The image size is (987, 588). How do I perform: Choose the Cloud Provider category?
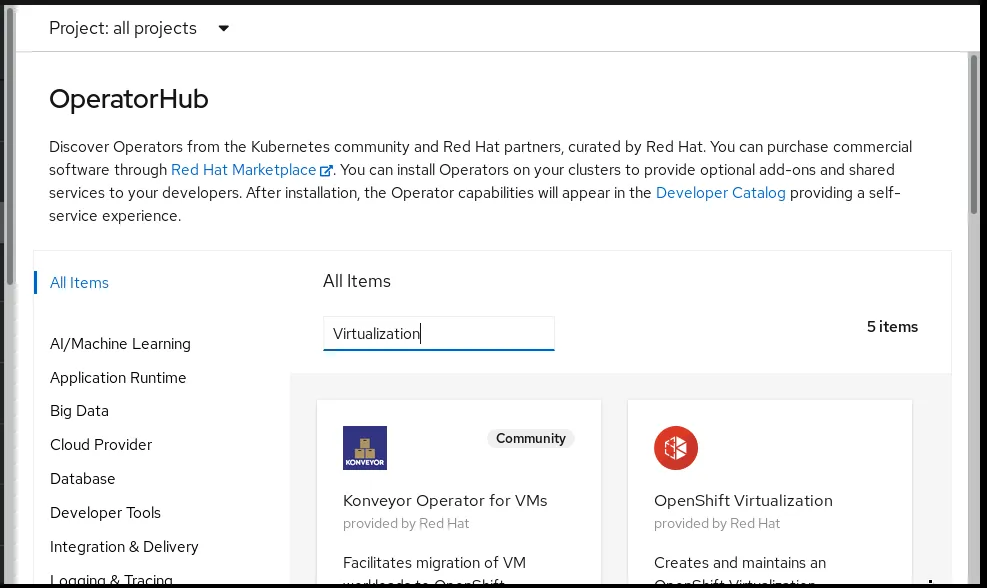click(101, 445)
